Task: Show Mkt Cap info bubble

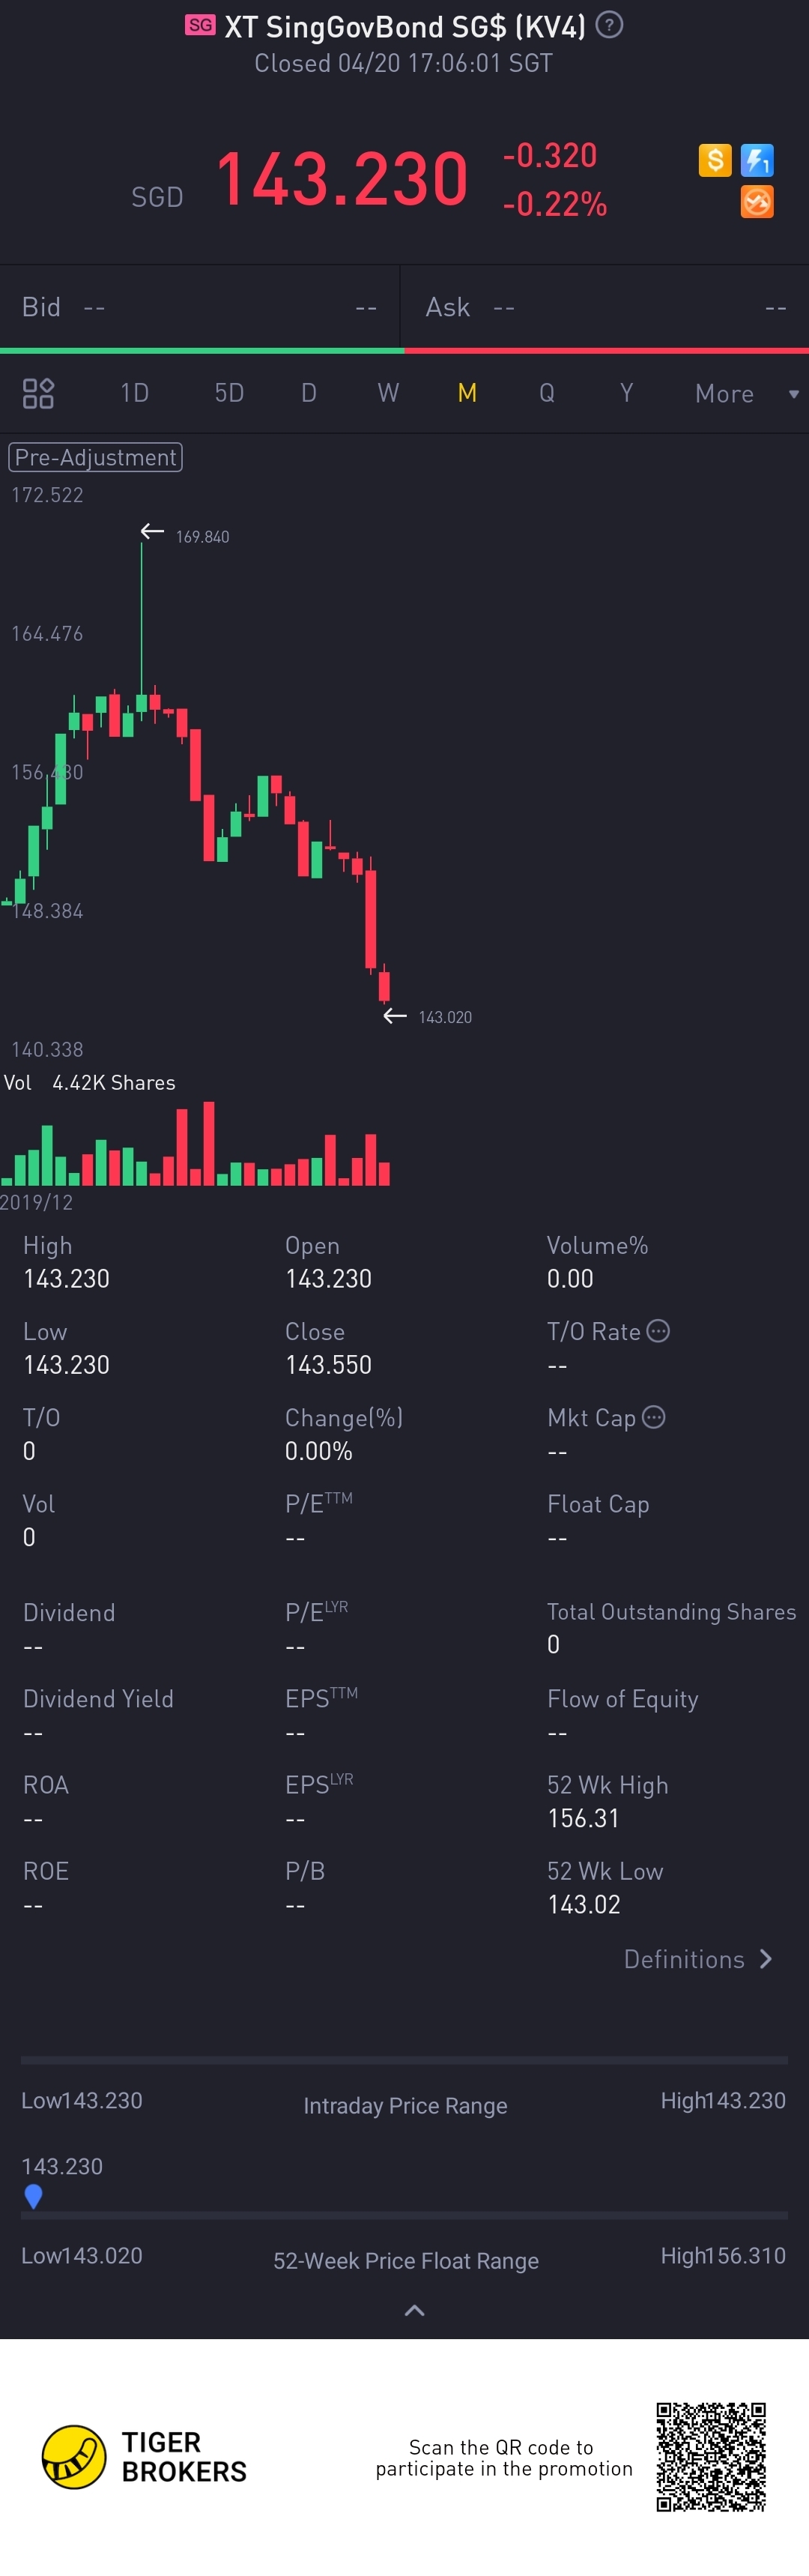Action: (x=653, y=1417)
